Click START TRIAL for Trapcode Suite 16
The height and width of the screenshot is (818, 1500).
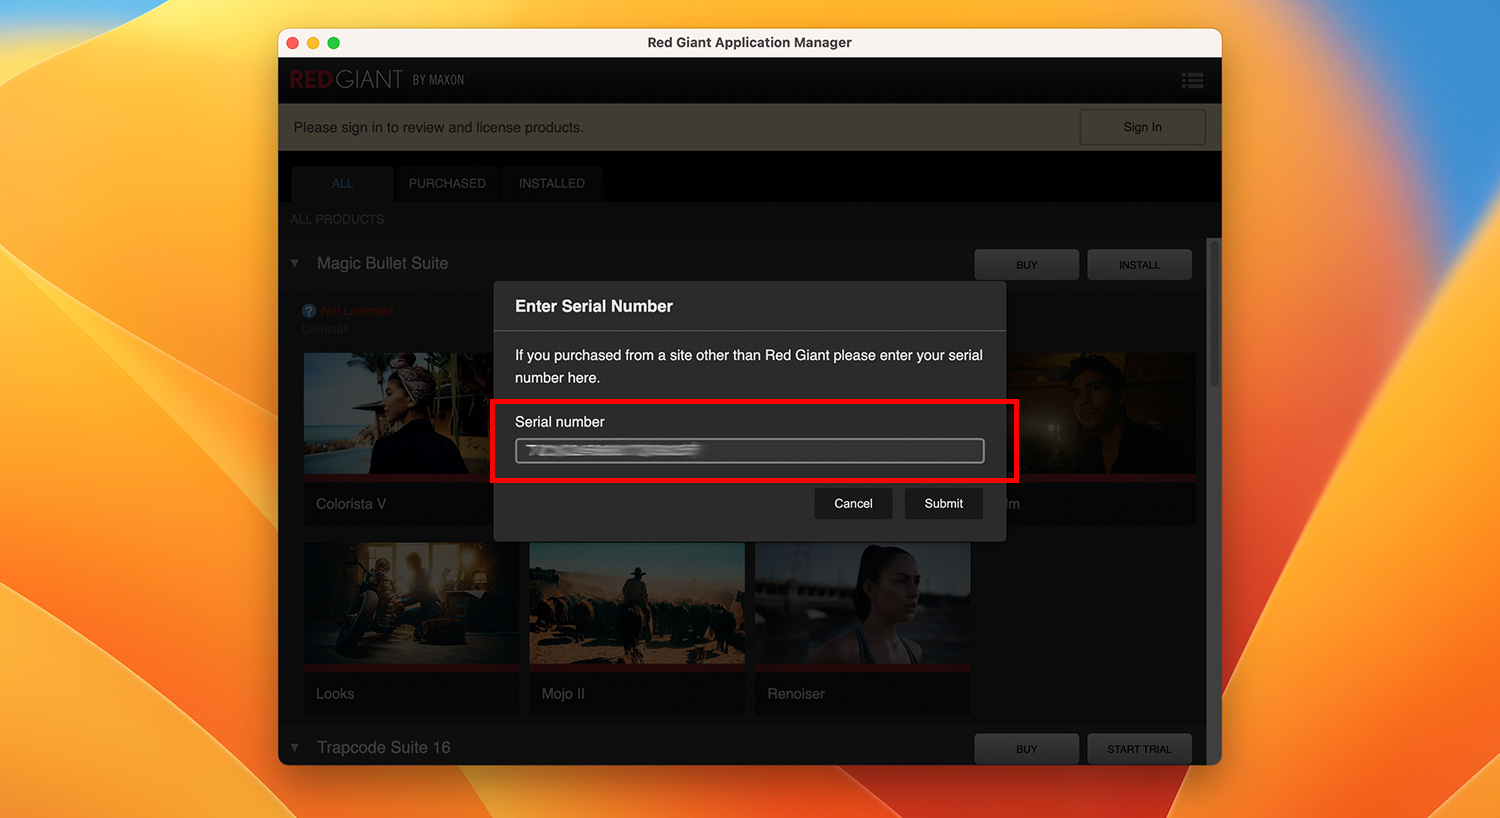pos(1139,749)
